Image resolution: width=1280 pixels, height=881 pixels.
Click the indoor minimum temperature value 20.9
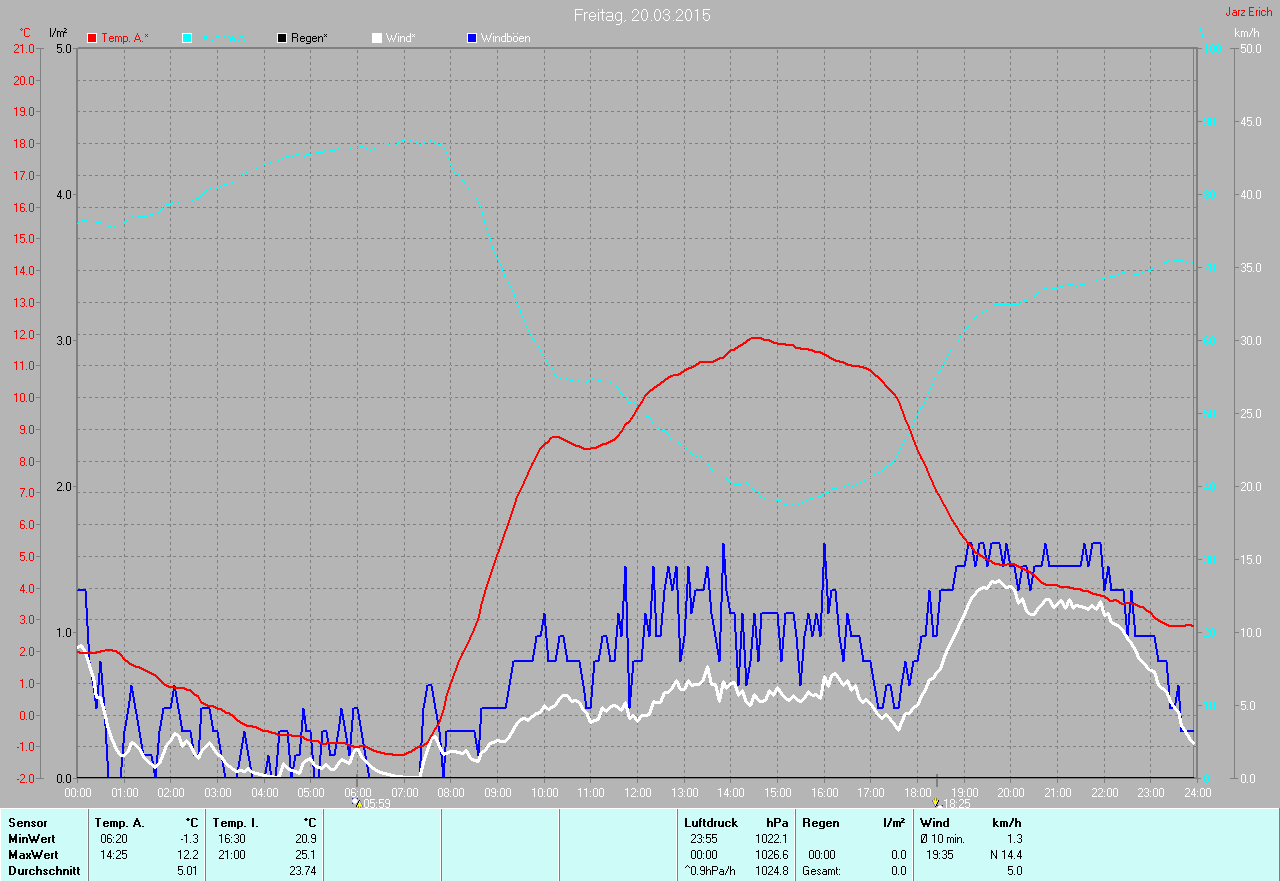click(306, 839)
